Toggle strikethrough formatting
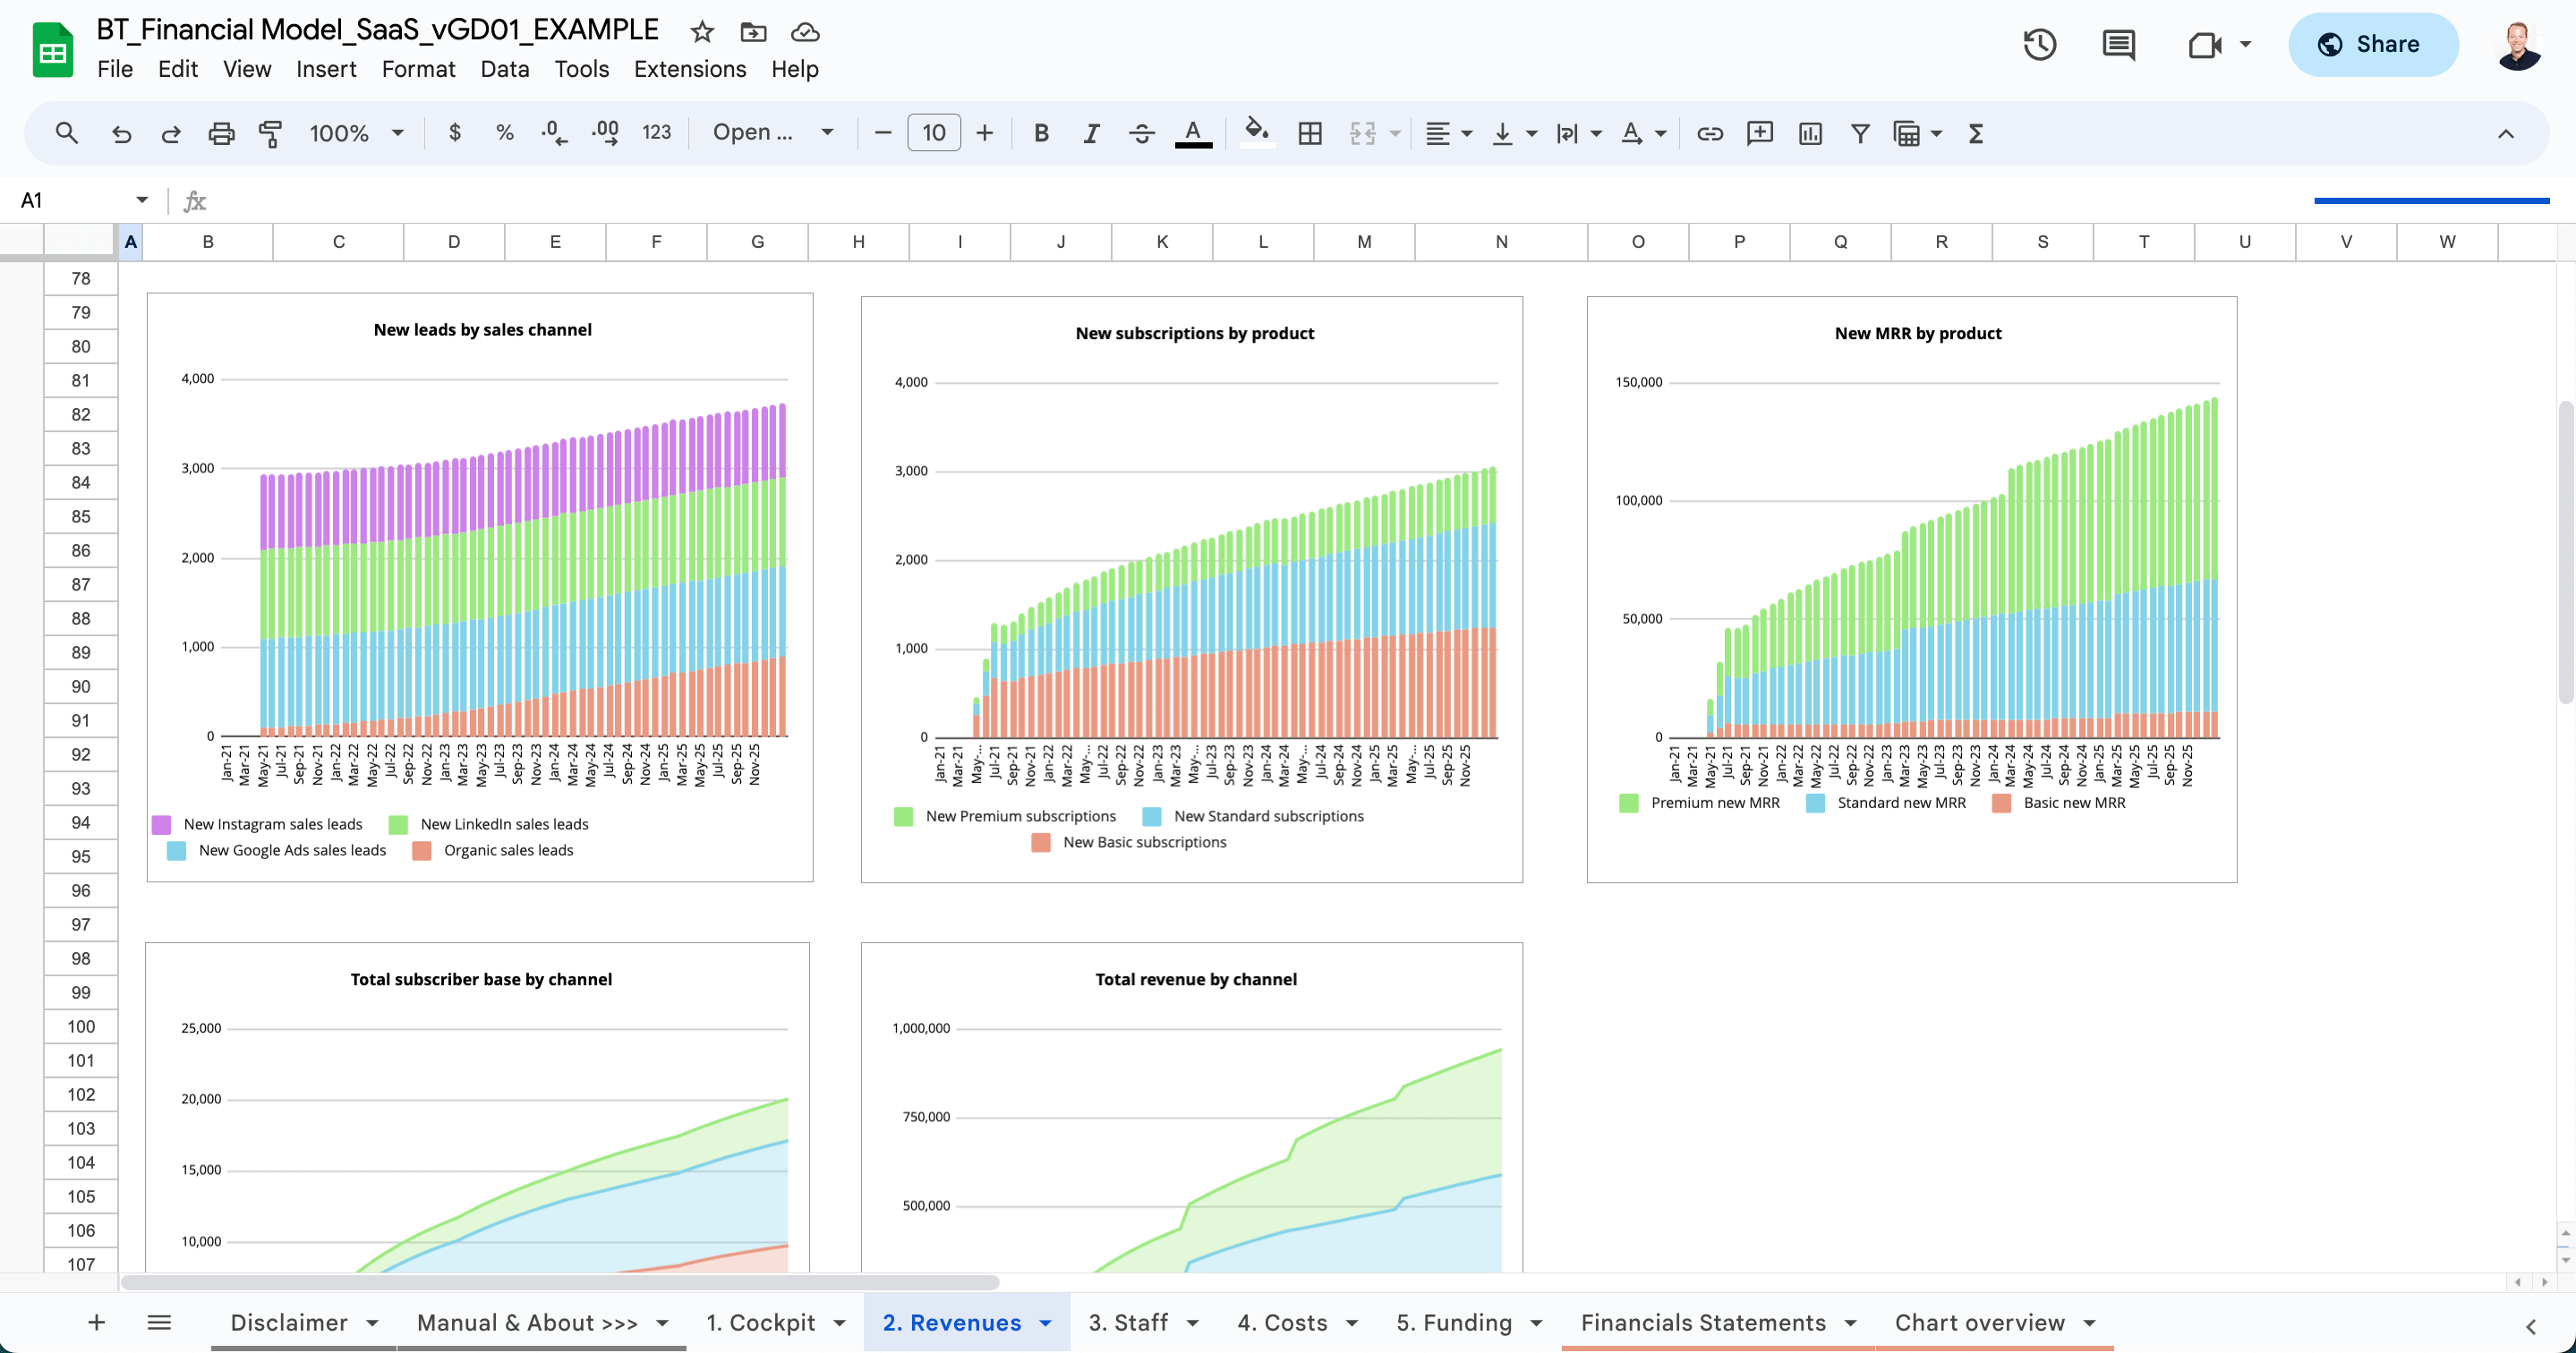 pos(1141,132)
